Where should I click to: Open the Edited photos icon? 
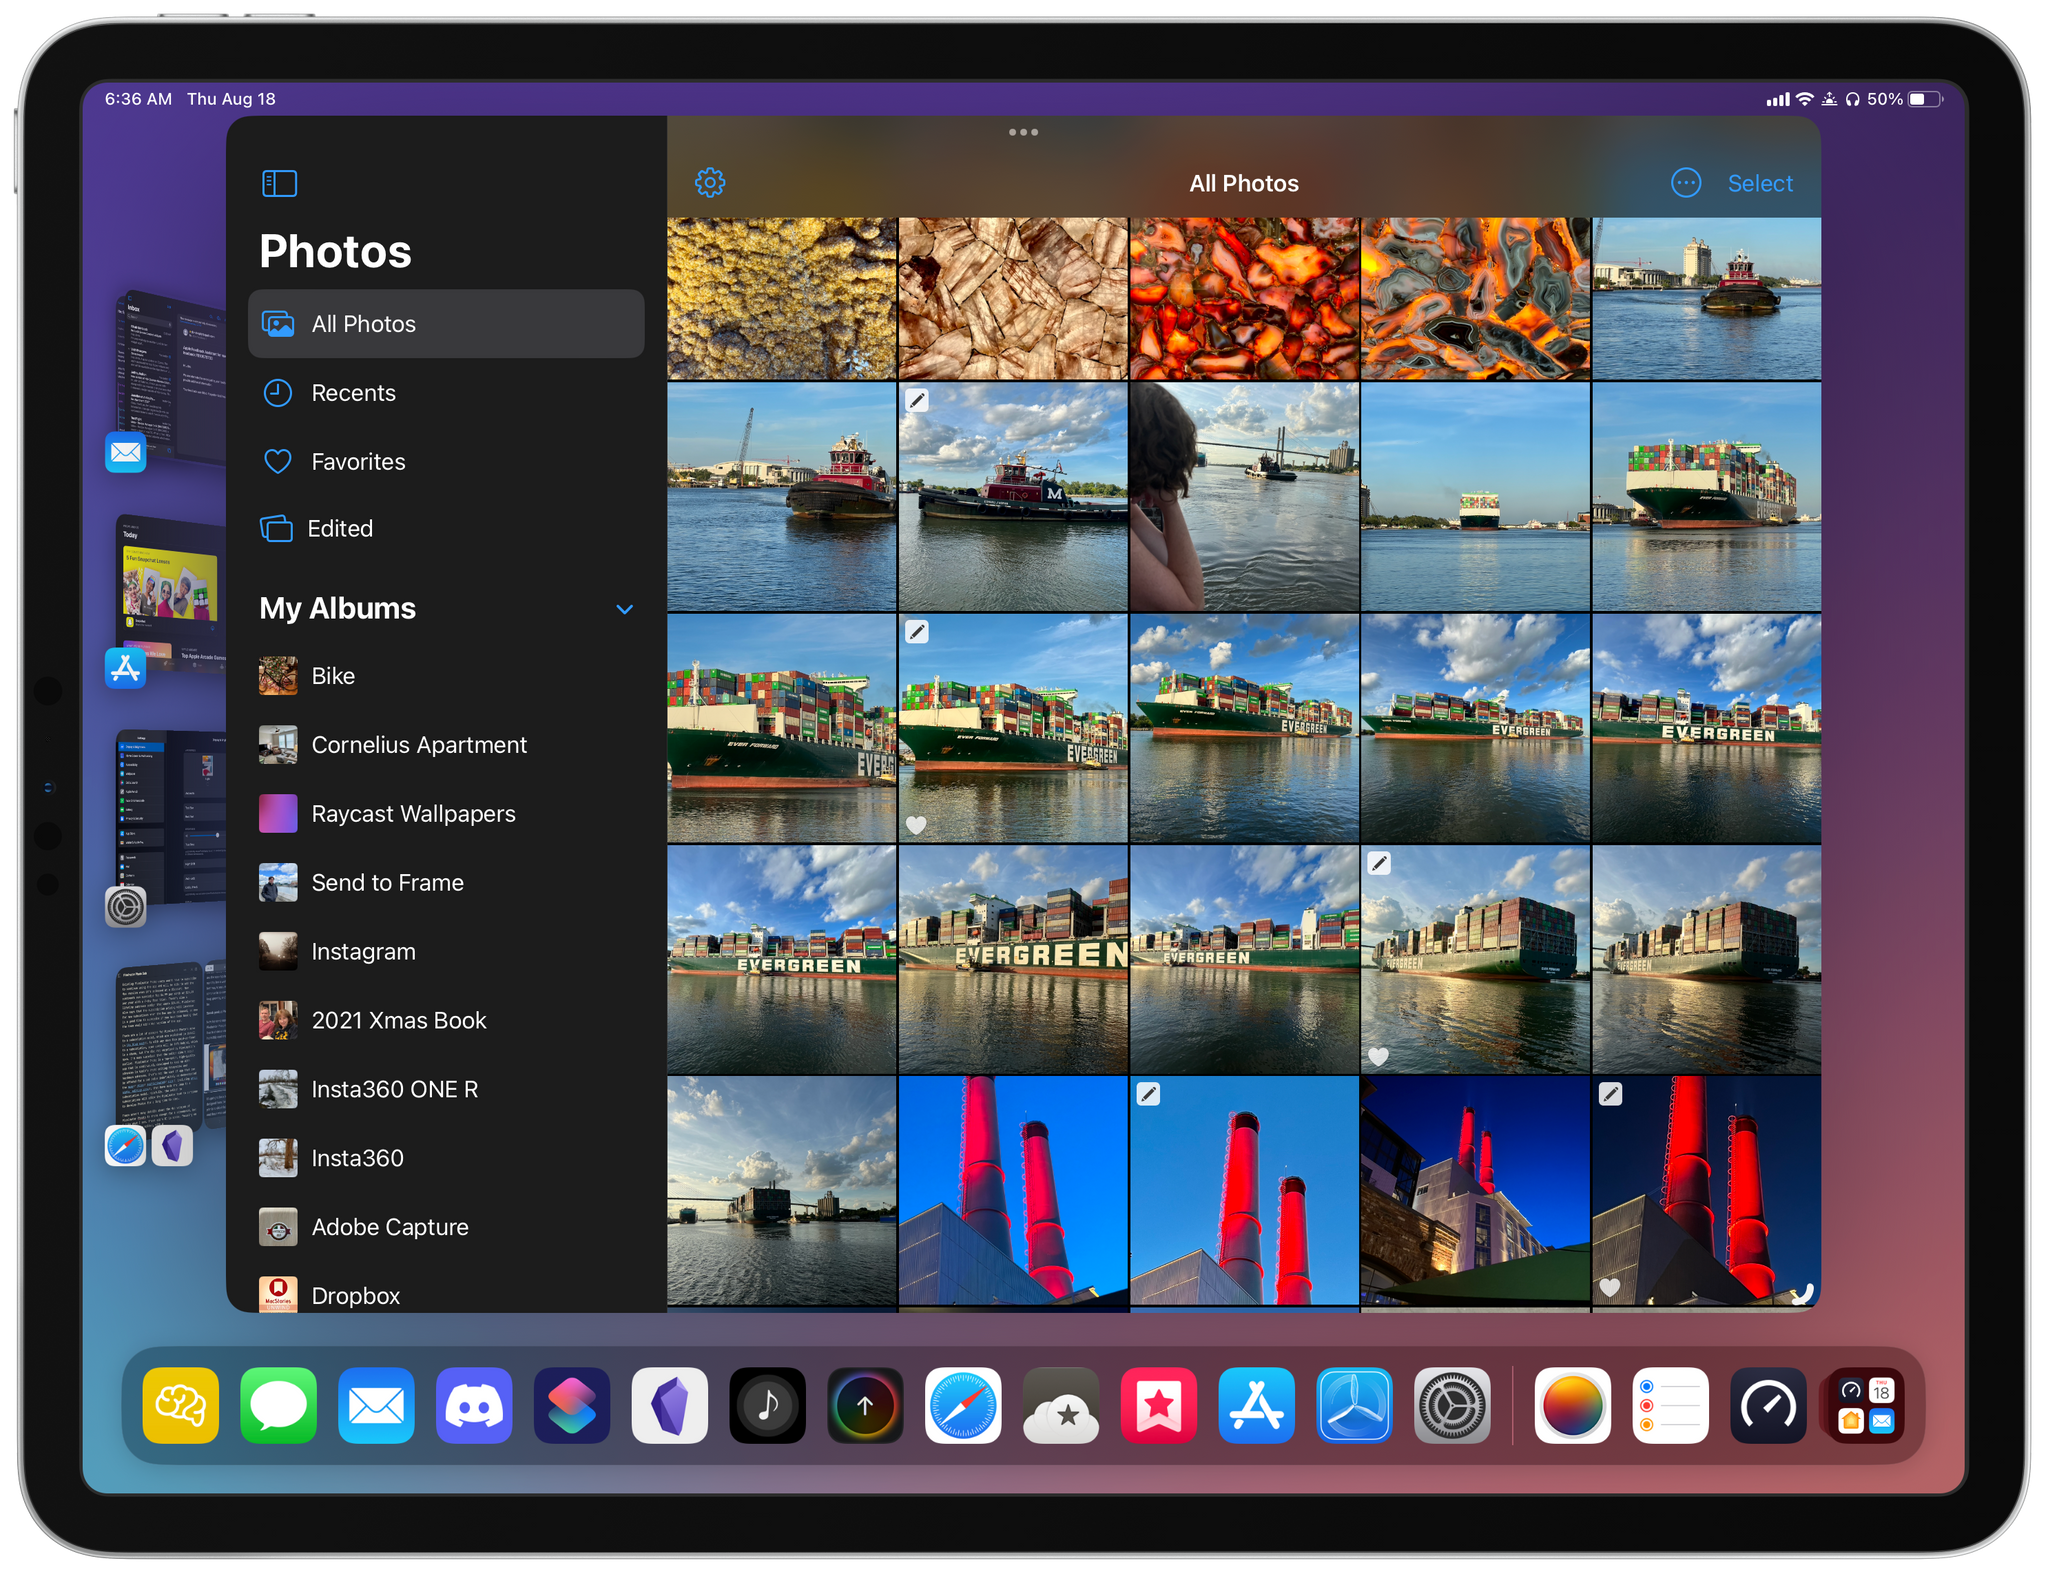point(280,528)
